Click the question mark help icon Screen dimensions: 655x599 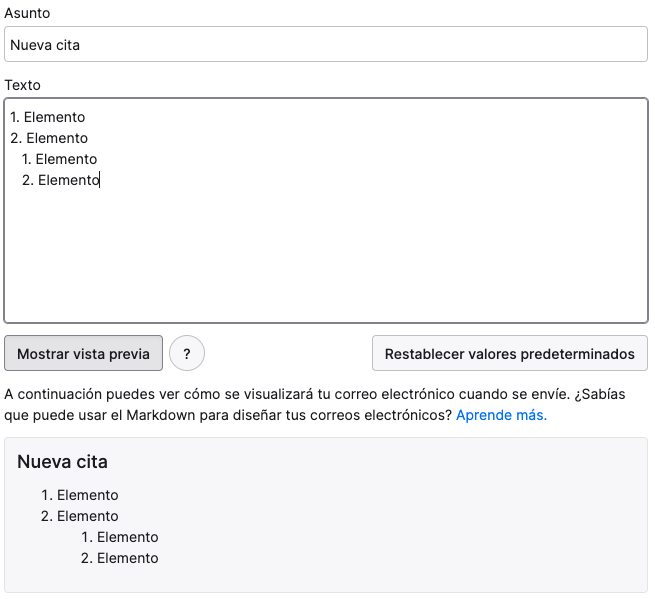tap(187, 353)
